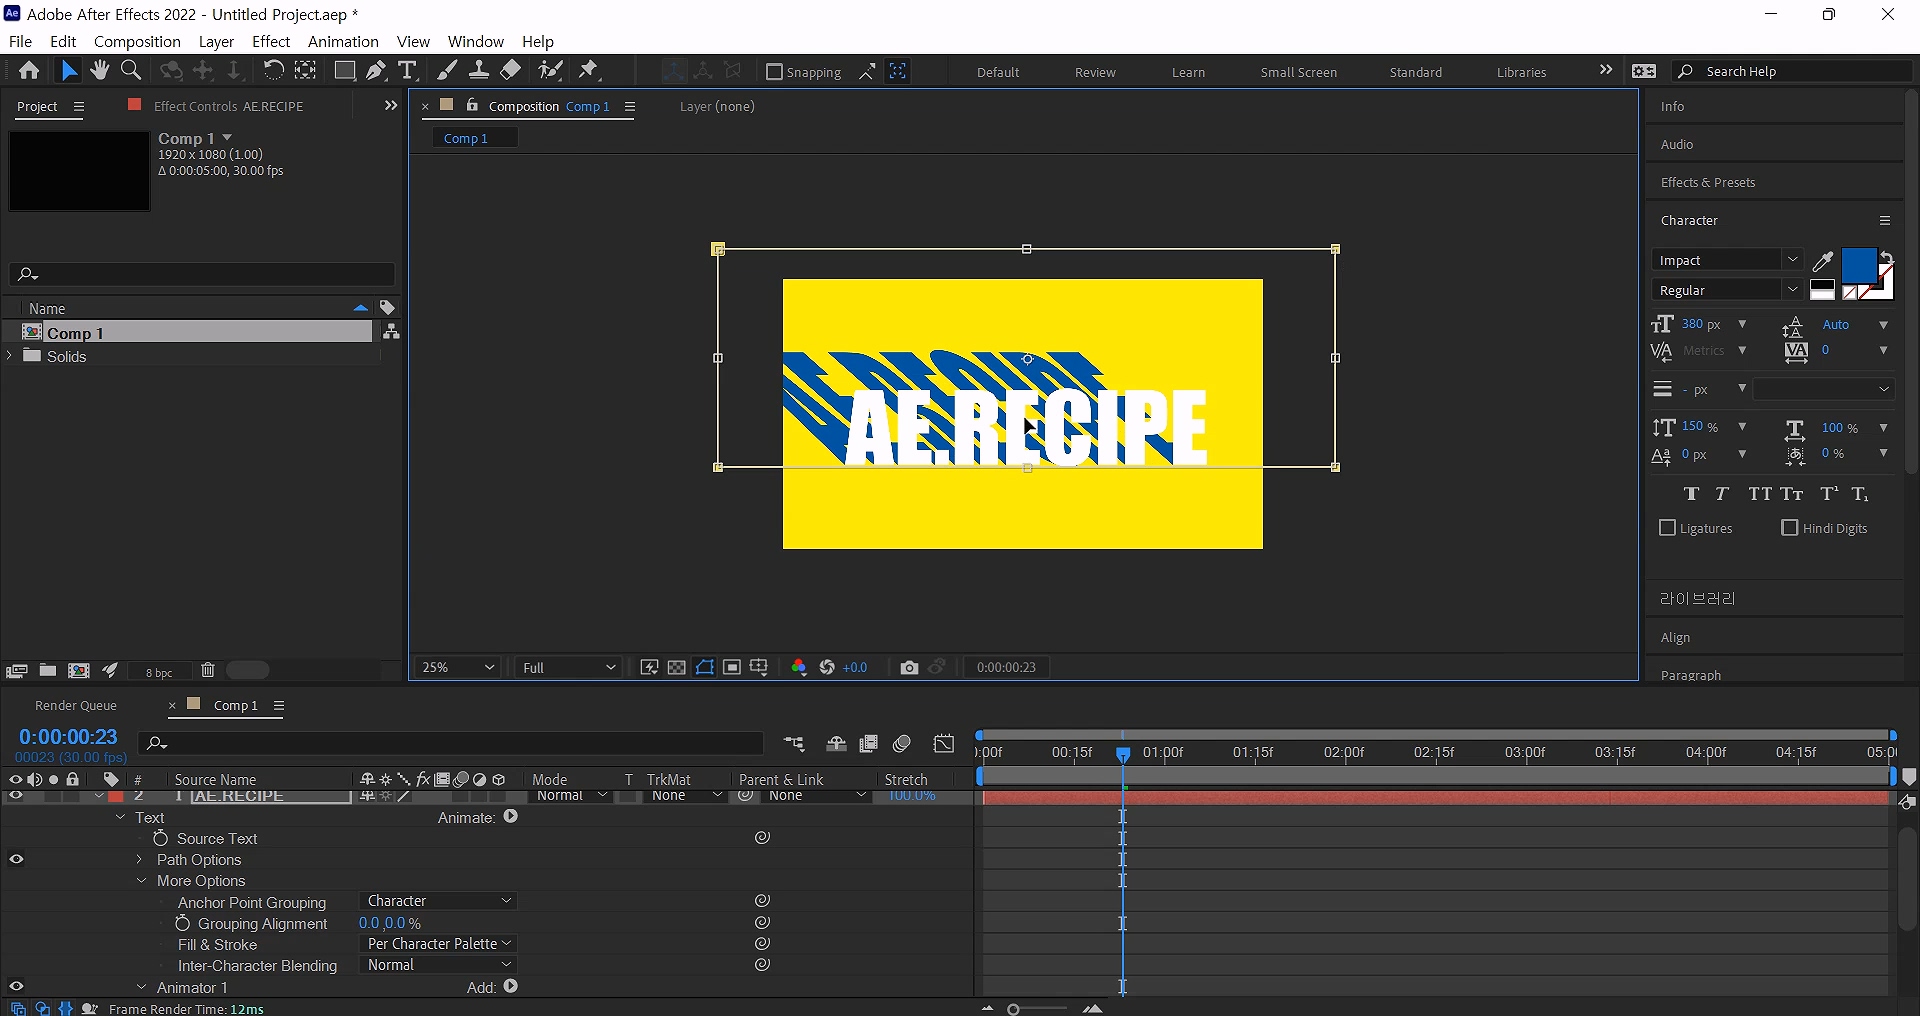1920x1016 pixels.
Task: Expand Solids folder in Project
Action: click(10, 357)
